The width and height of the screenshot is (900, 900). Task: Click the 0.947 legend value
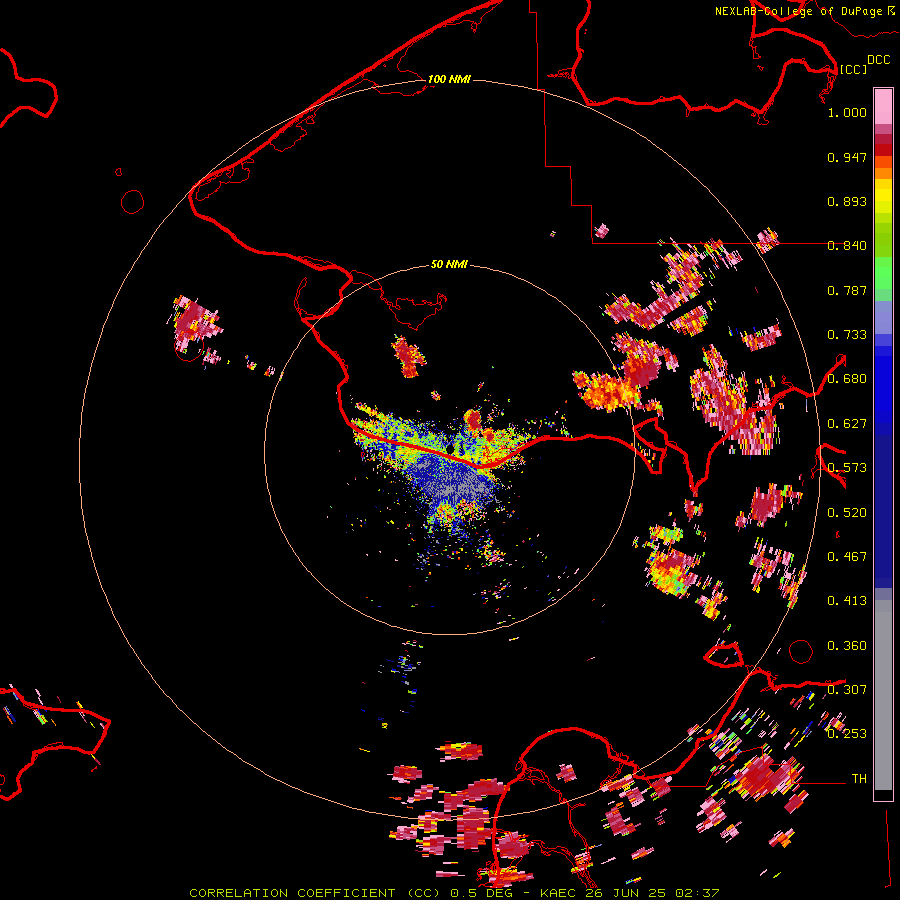click(847, 157)
